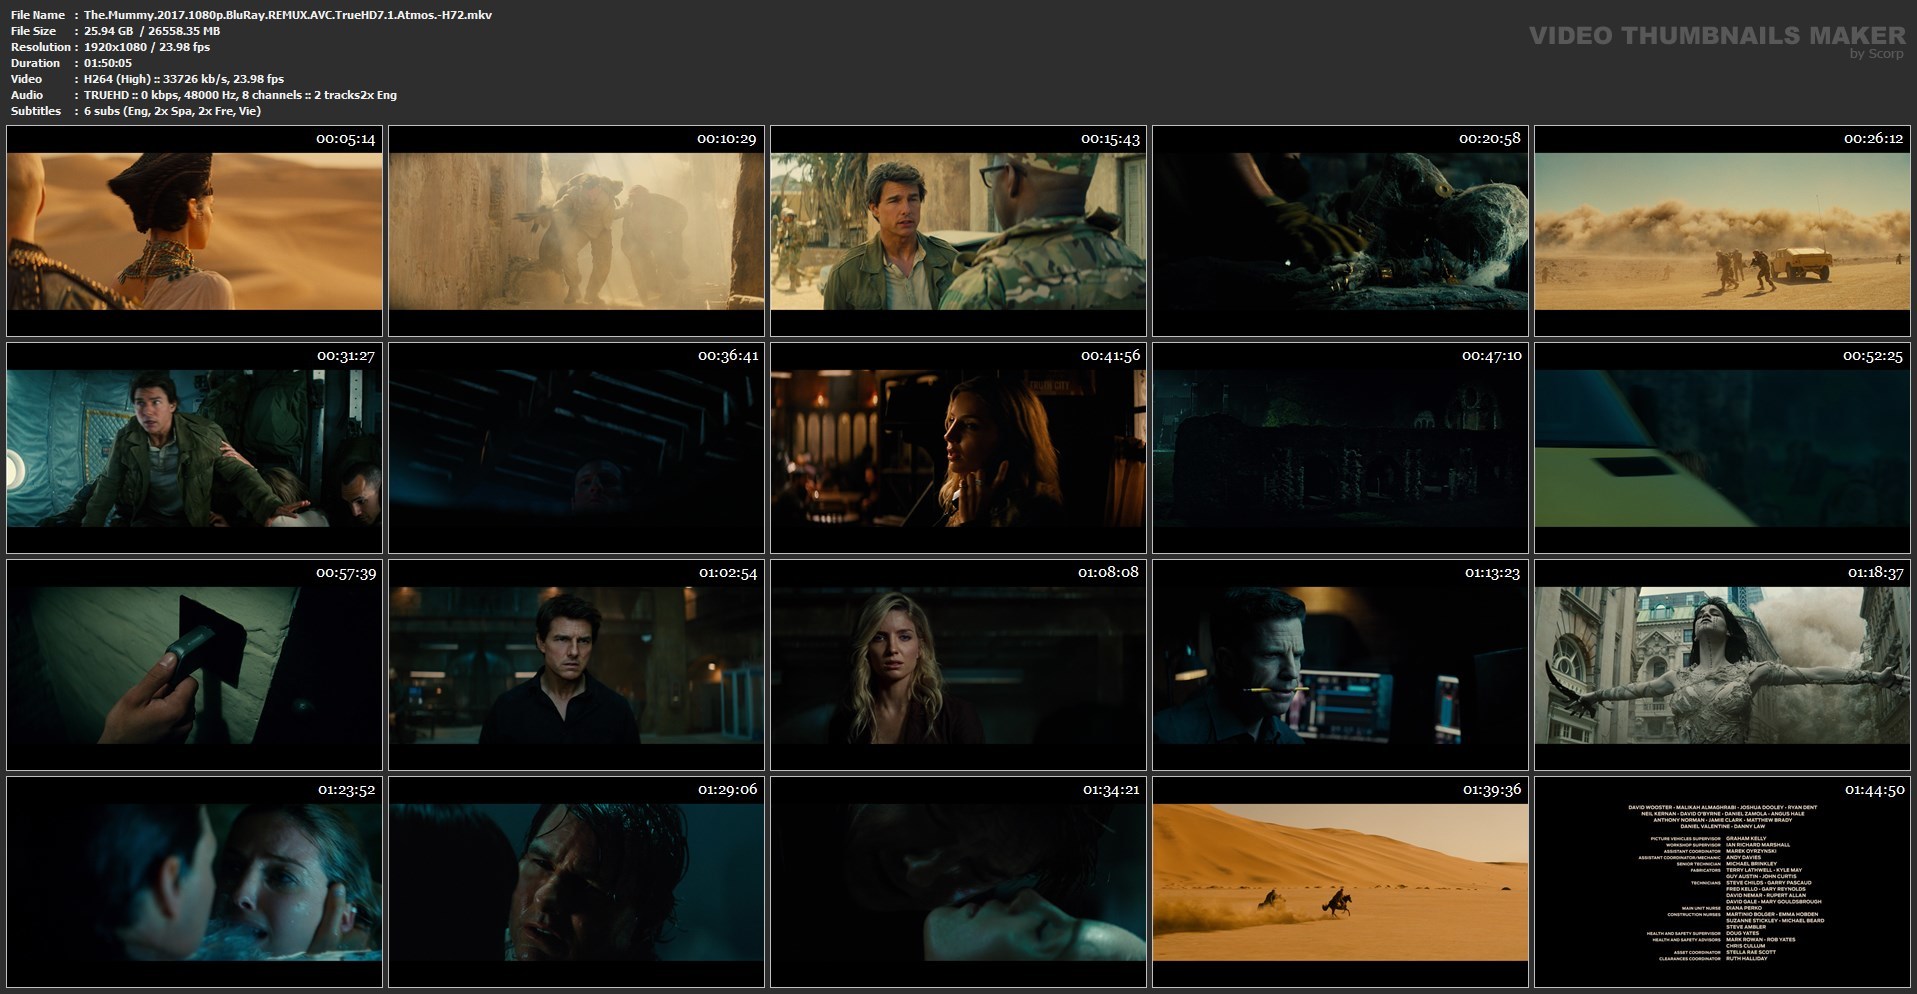Click the file name The.Mummy.2017 mkv text
Viewport: 1917px width, 994px height.
tap(288, 15)
